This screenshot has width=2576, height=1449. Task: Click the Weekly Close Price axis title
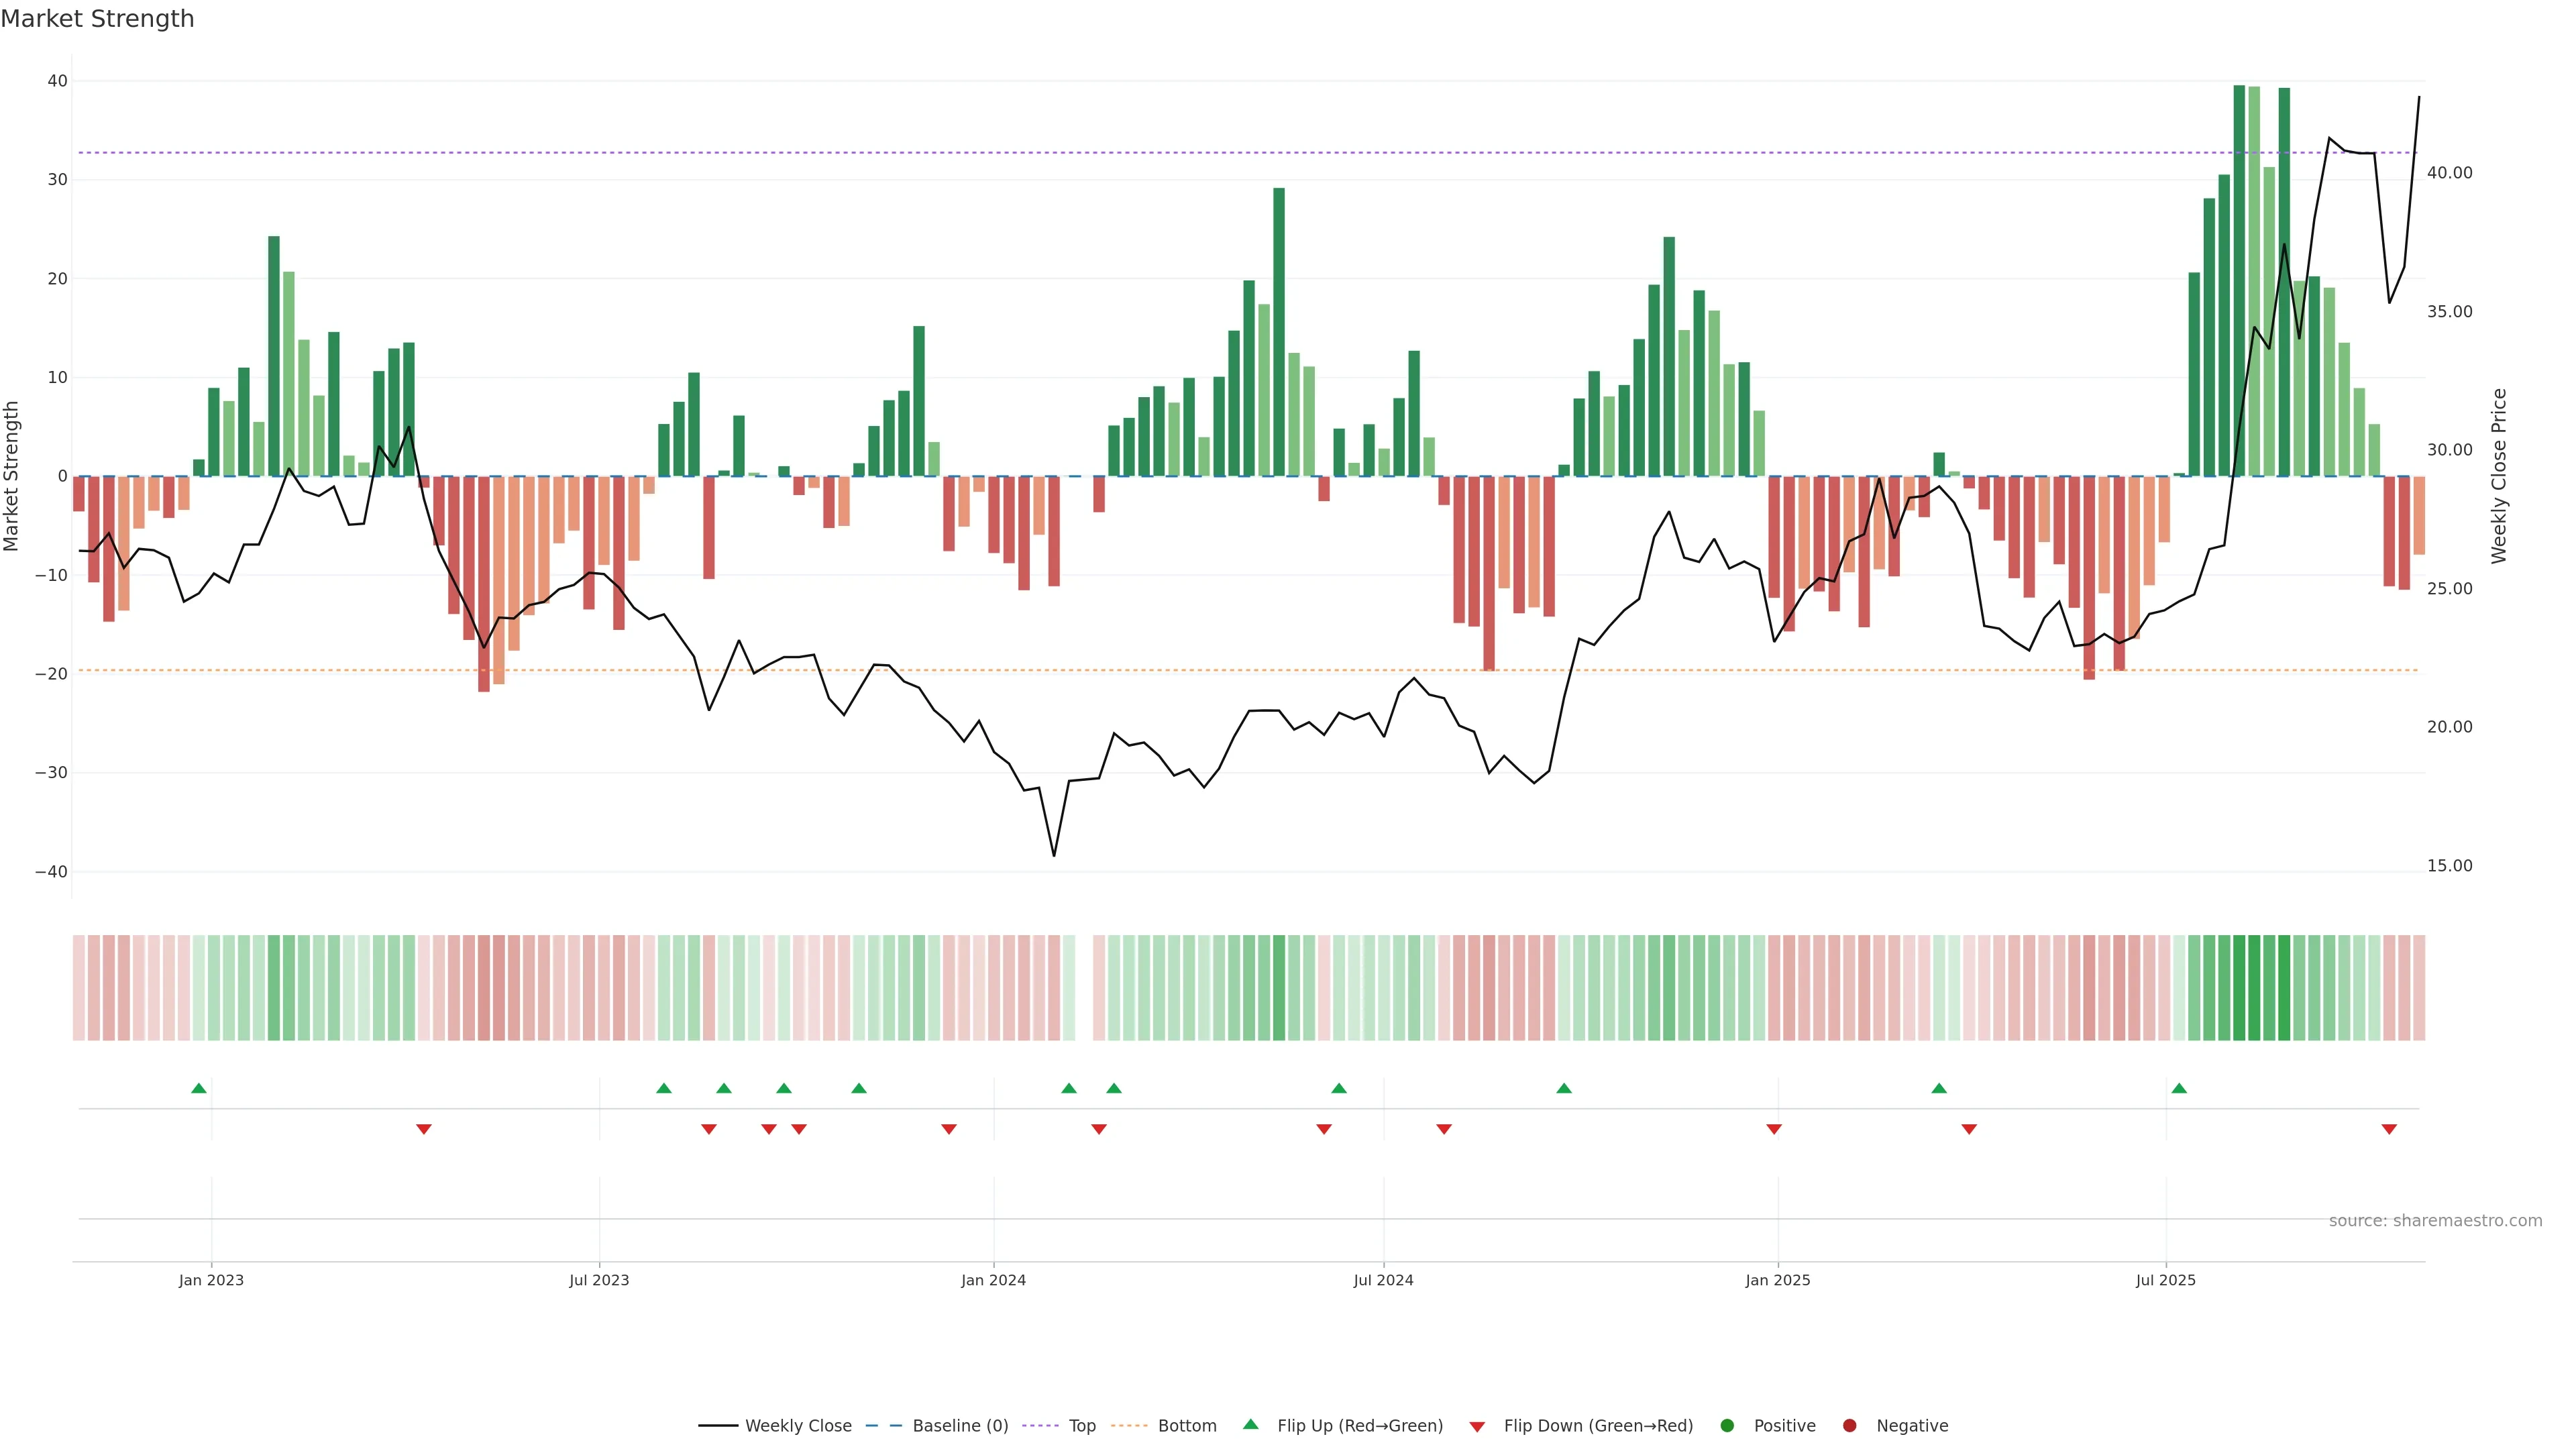2499,476
